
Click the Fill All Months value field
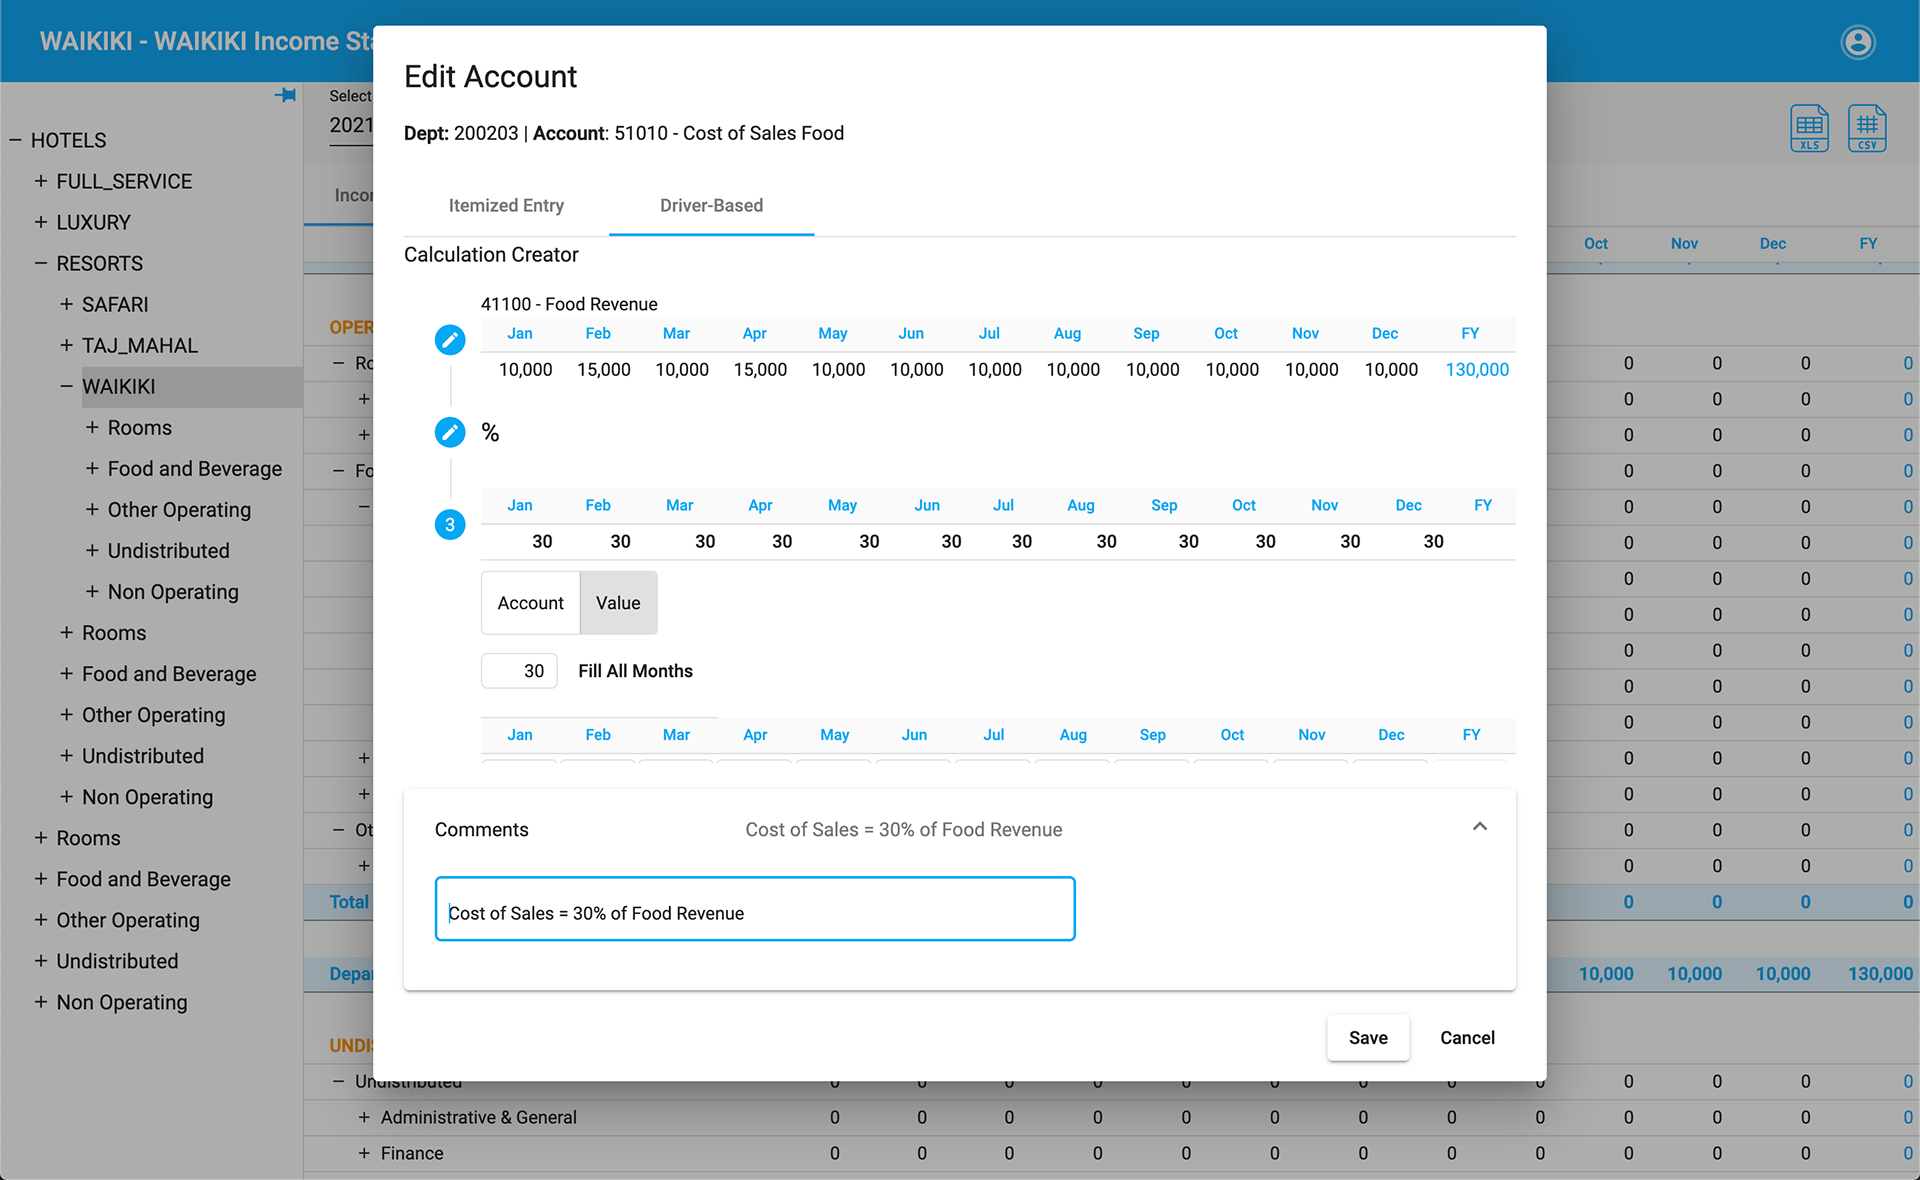[x=519, y=671]
